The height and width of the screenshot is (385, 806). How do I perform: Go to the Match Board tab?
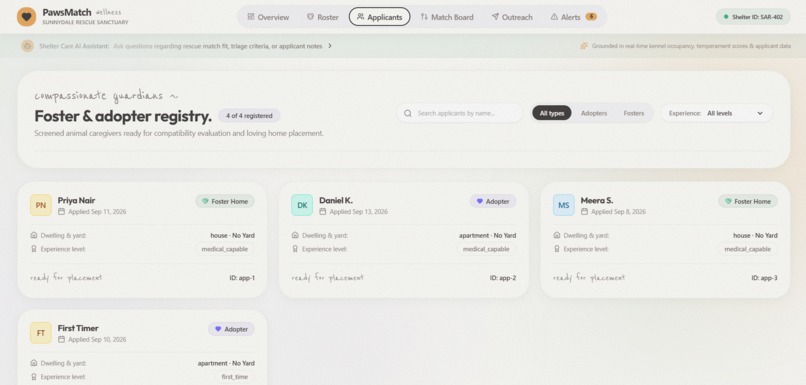[447, 17]
